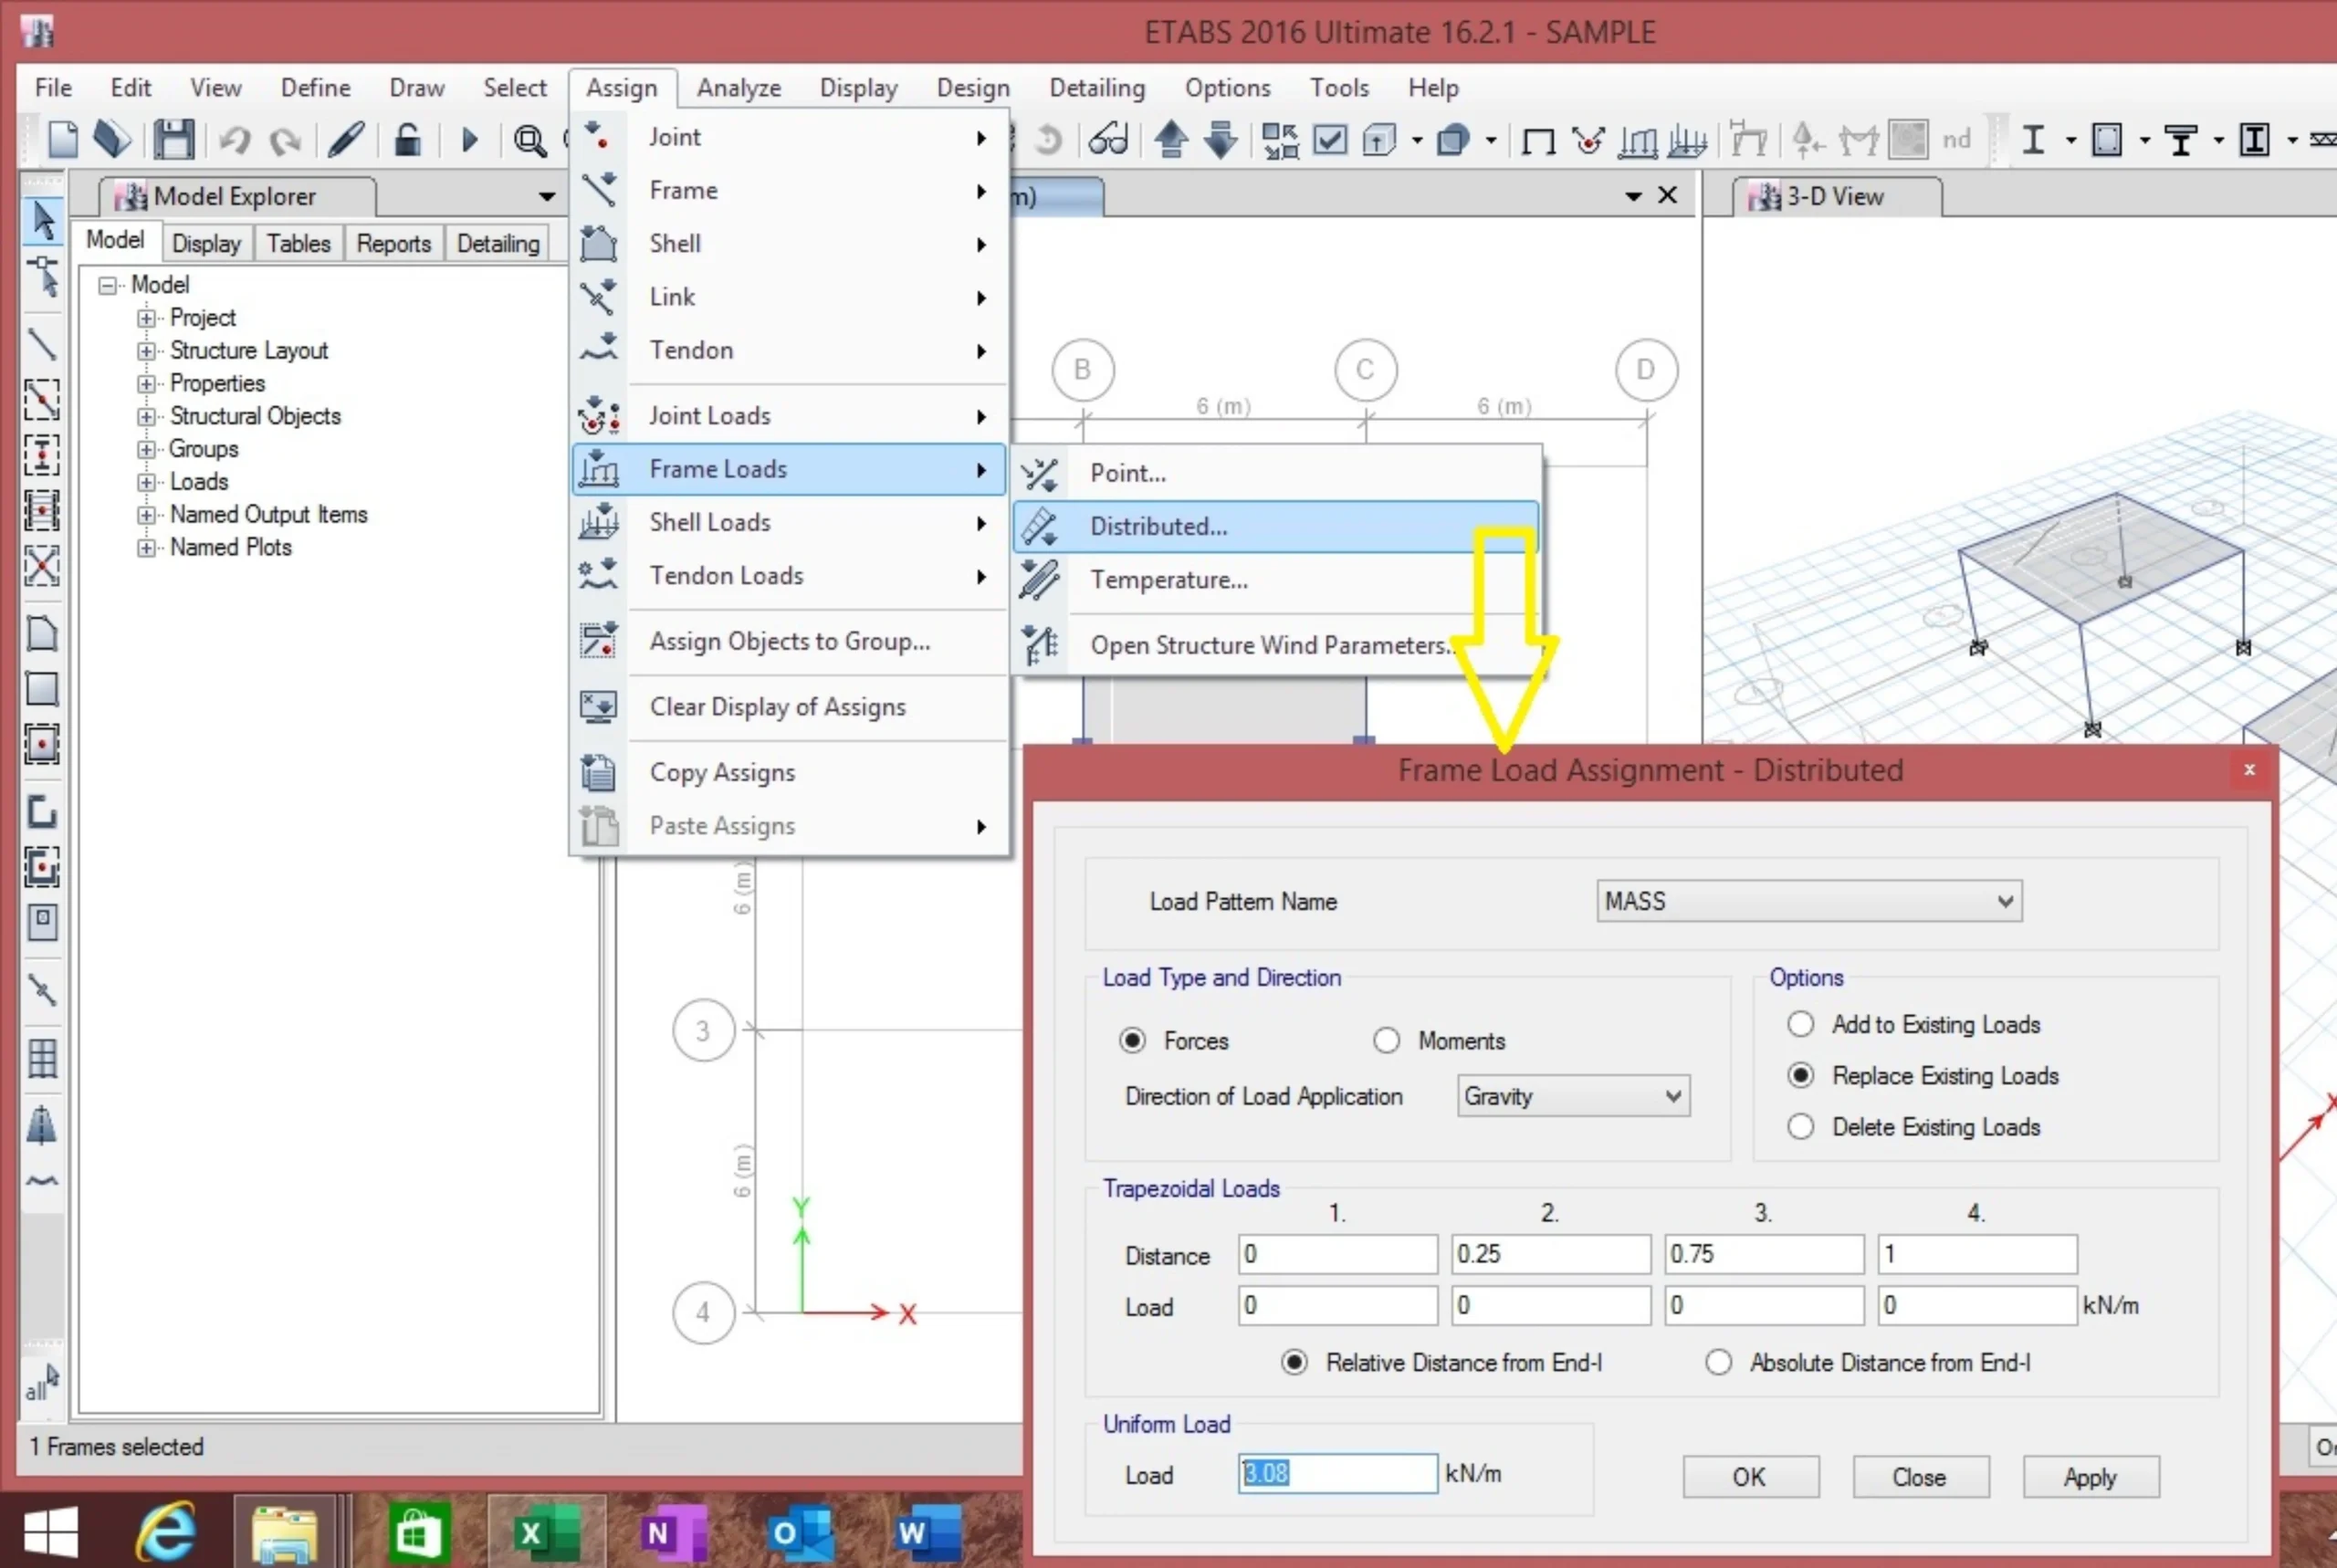Expand the Structure Layout tree node
Image resolution: width=2337 pixels, height=1568 pixels.
[147, 351]
